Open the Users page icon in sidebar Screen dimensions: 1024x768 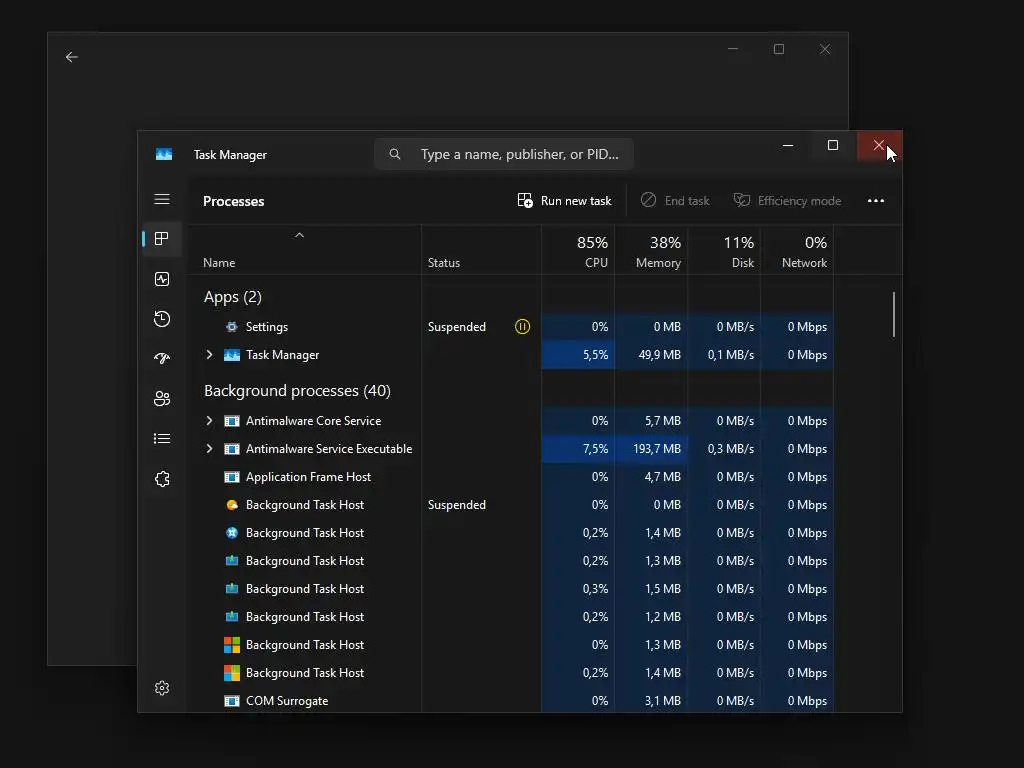(162, 398)
